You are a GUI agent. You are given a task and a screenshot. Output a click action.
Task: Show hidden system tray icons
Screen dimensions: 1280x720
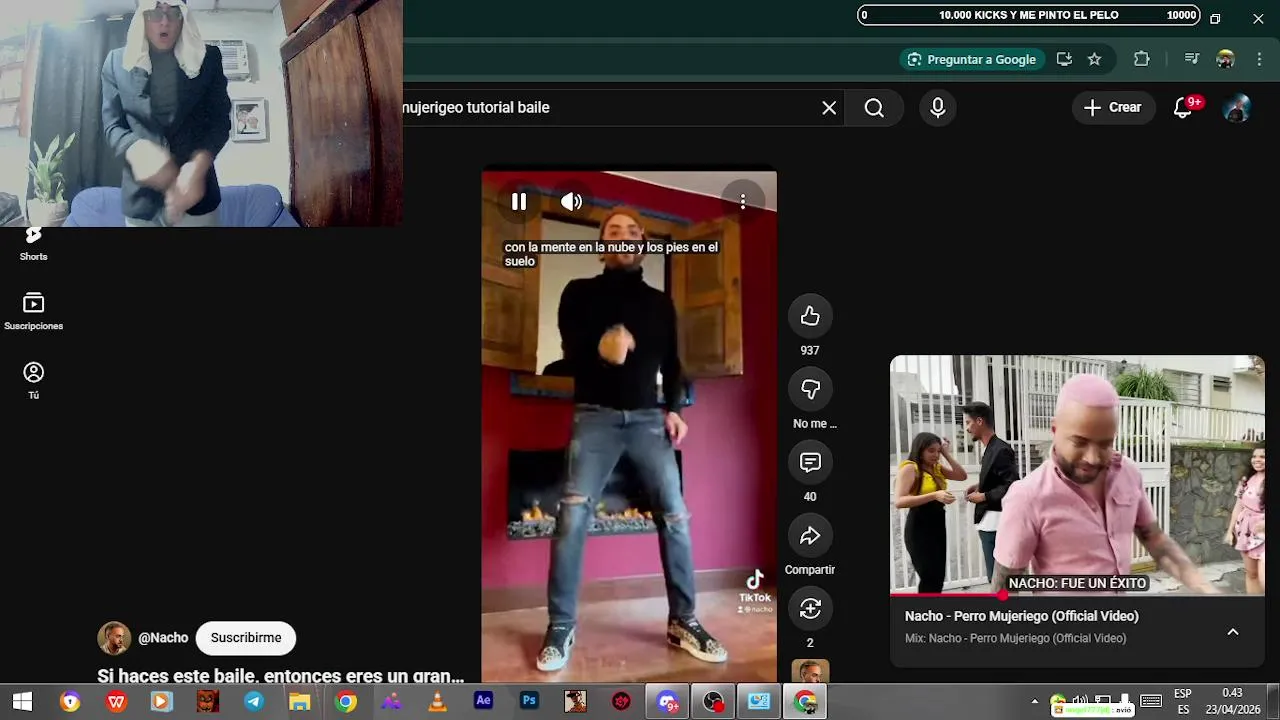pyautogui.click(x=1035, y=702)
